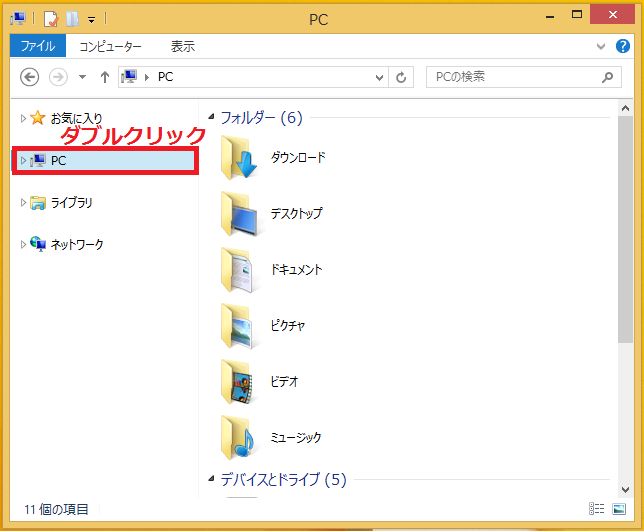Click the PCの検索 search box
Viewport: 644px width, 531px height.
pos(523,77)
